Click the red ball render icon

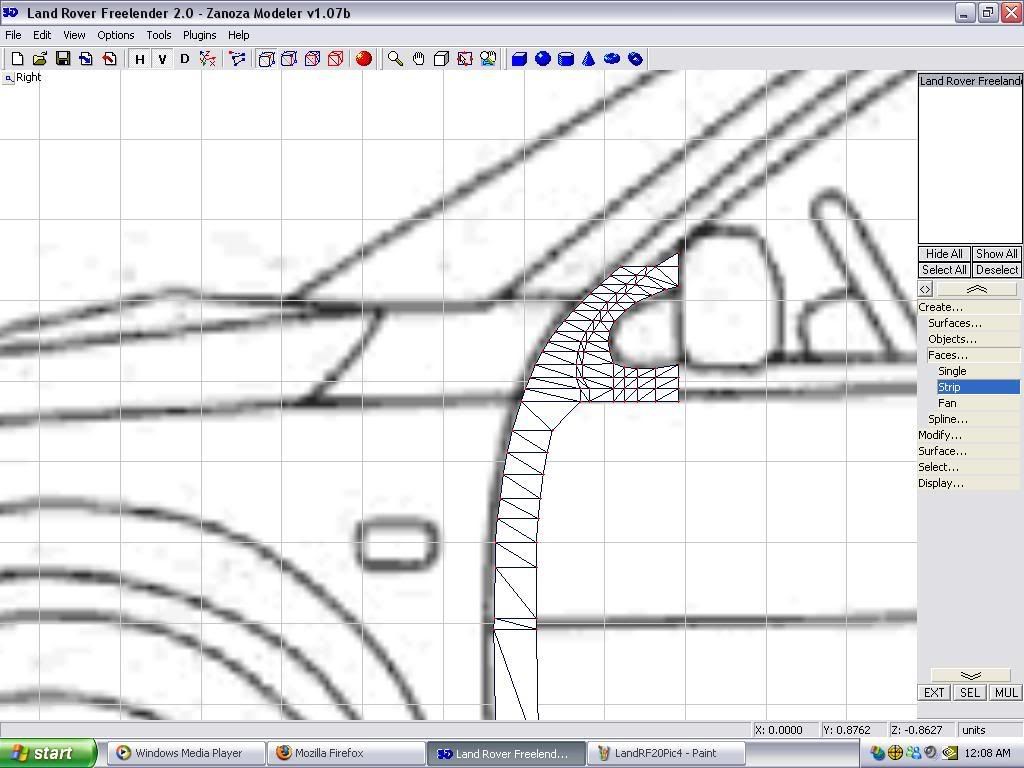pos(364,59)
